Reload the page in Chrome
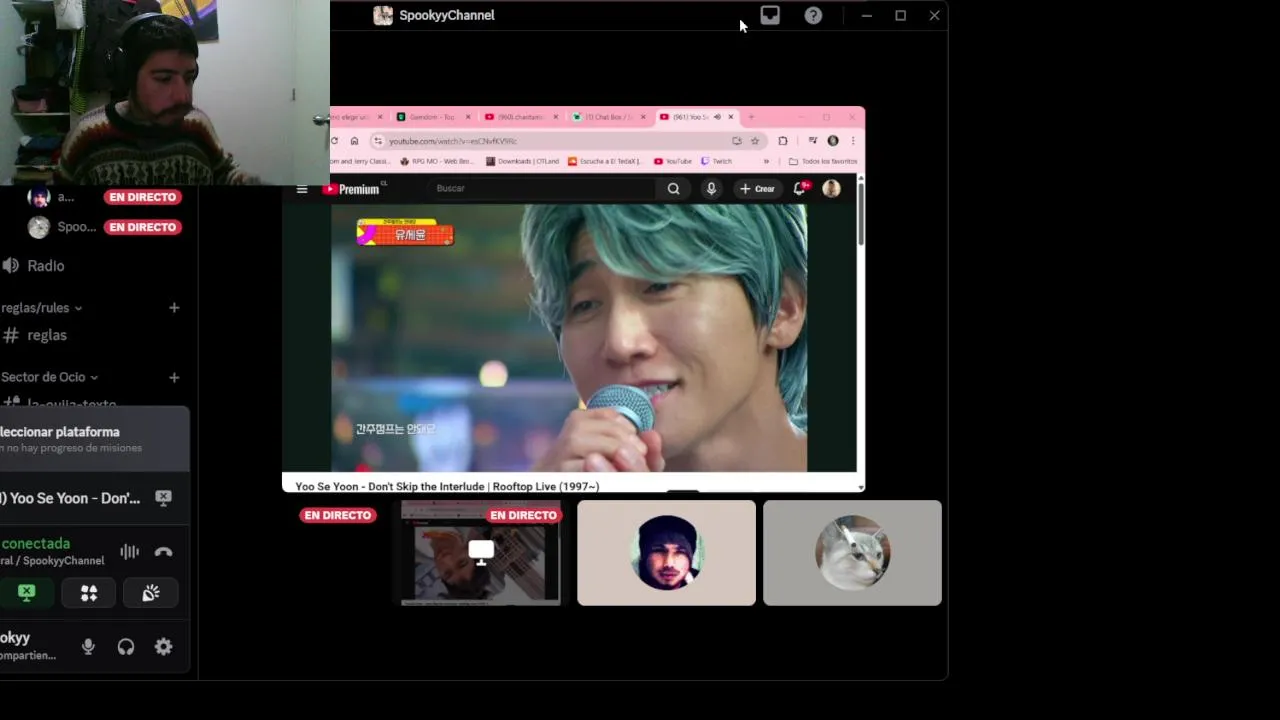This screenshot has height=720, width=1280. 335,141
